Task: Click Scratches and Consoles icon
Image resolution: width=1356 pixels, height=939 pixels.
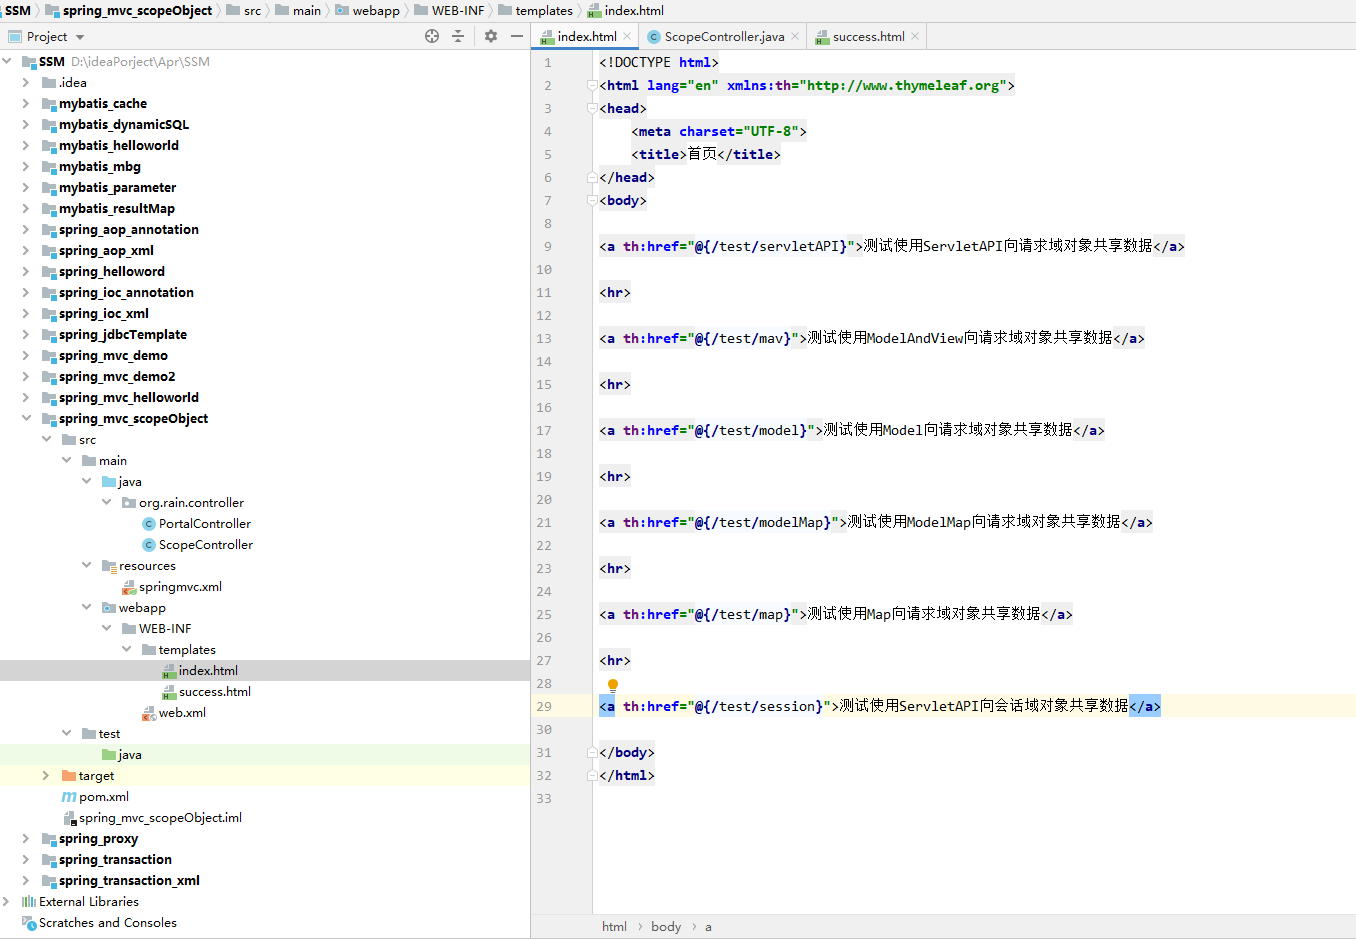Action: (29, 923)
